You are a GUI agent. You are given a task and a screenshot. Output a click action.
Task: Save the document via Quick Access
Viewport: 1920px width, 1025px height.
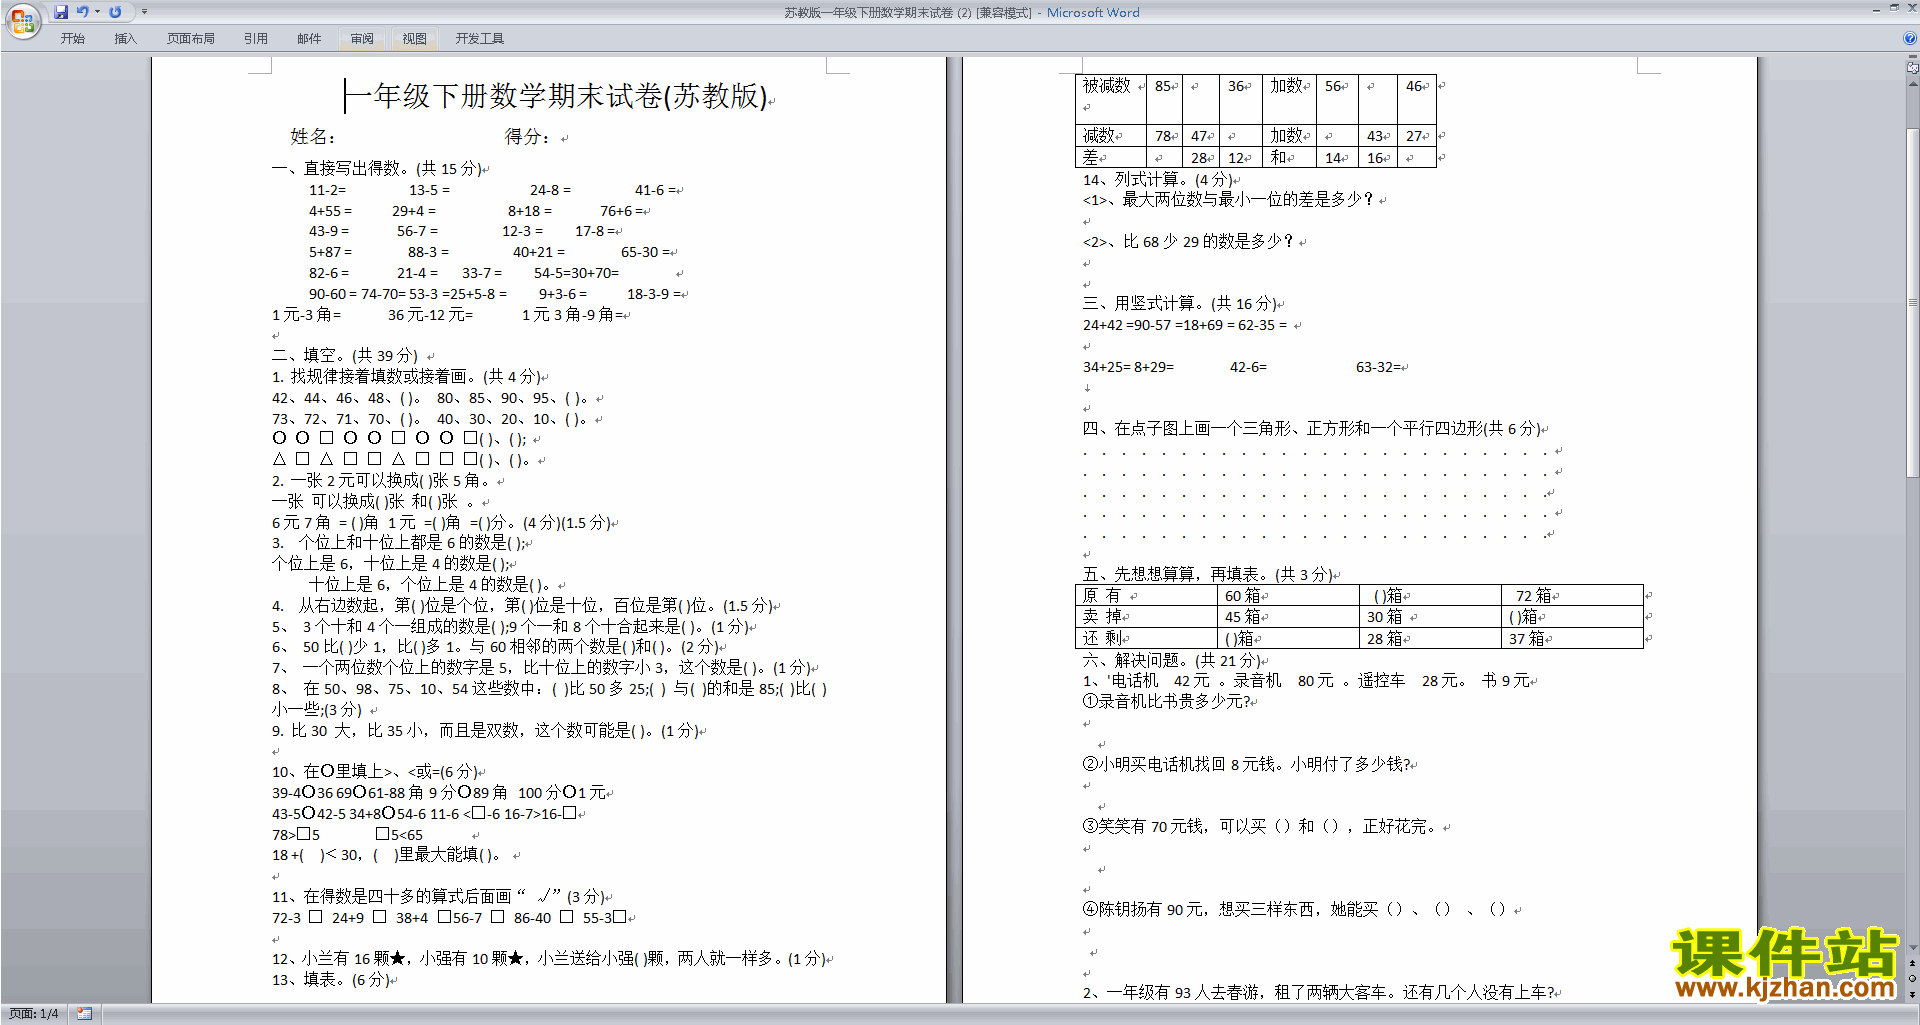tap(61, 12)
